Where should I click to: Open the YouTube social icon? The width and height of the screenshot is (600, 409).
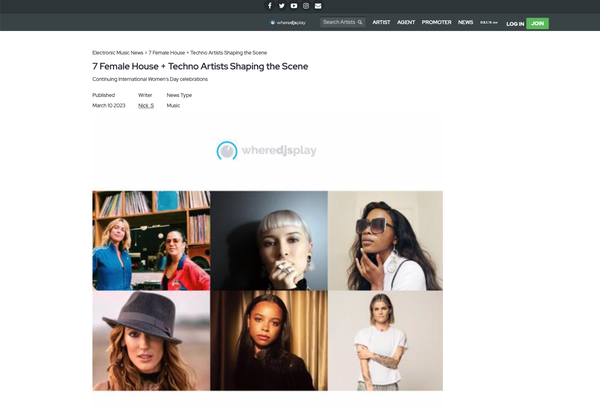(294, 6)
